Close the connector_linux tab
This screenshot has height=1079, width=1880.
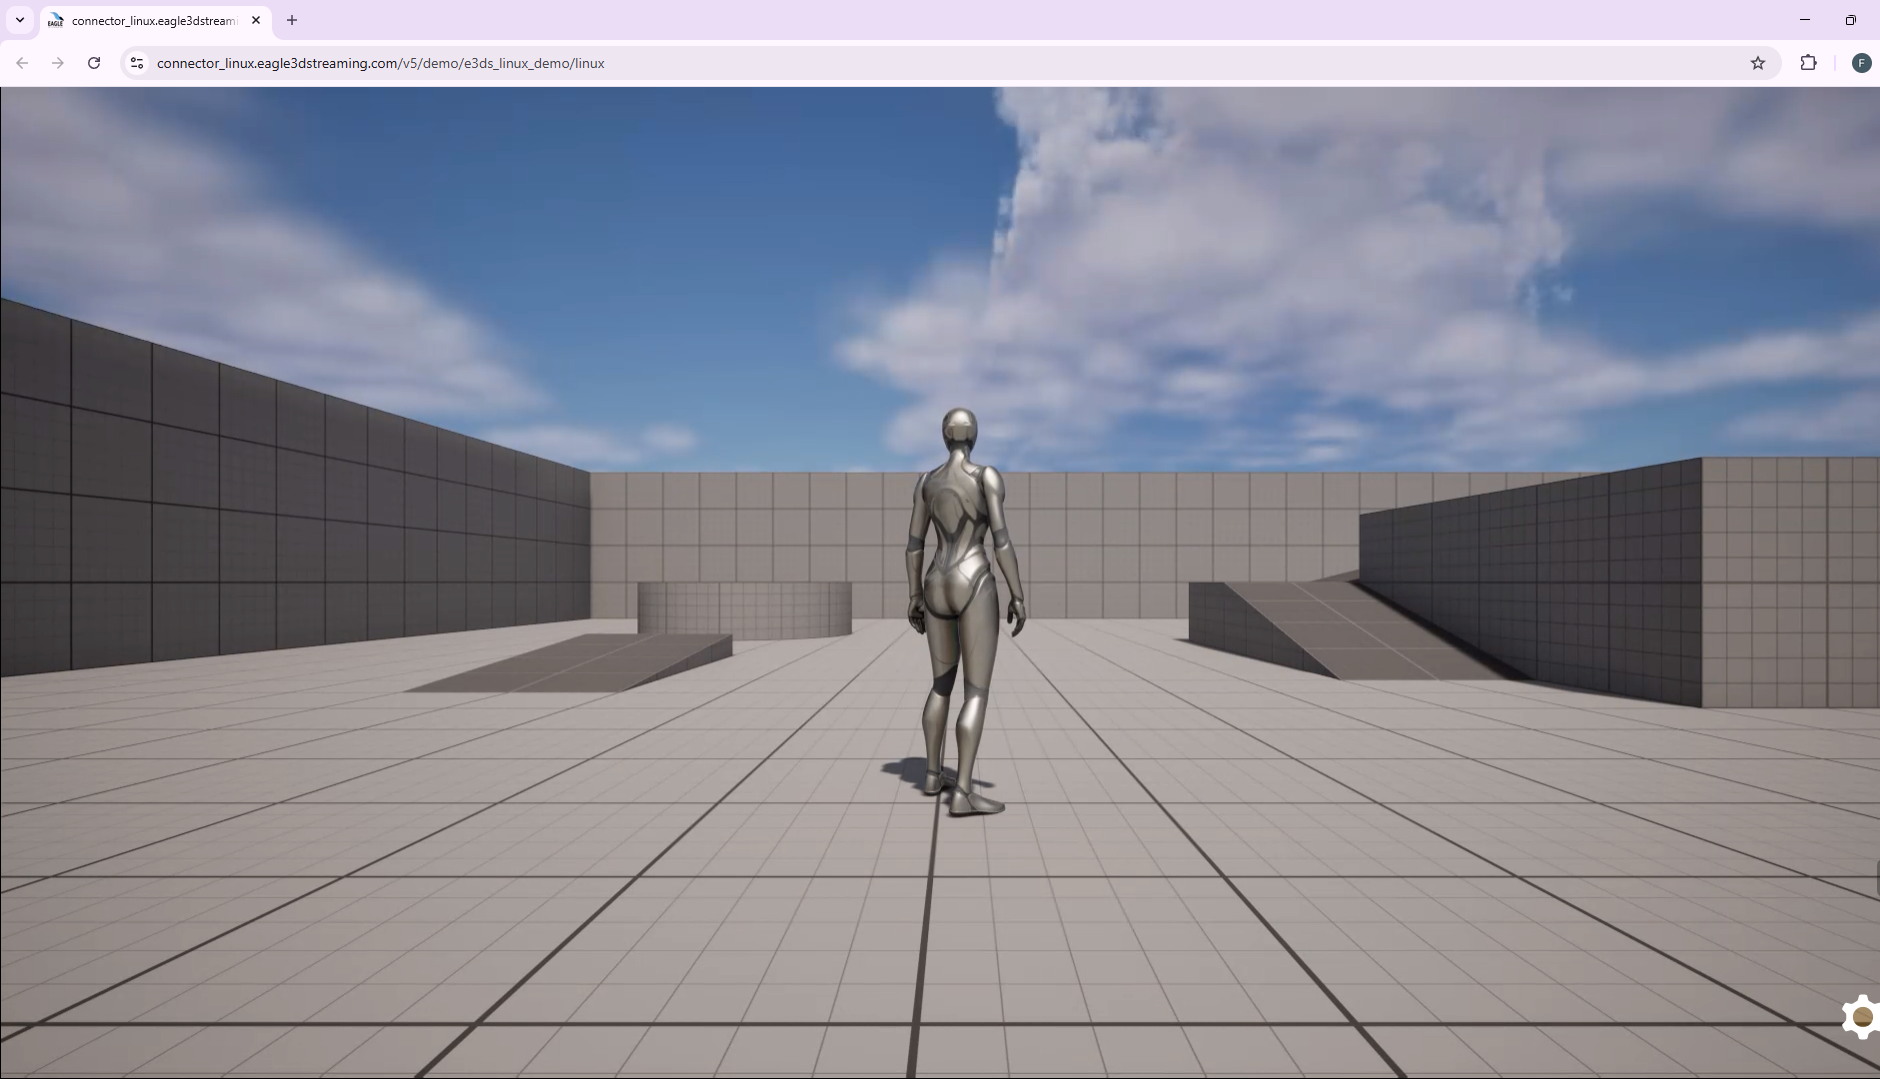coord(255,20)
